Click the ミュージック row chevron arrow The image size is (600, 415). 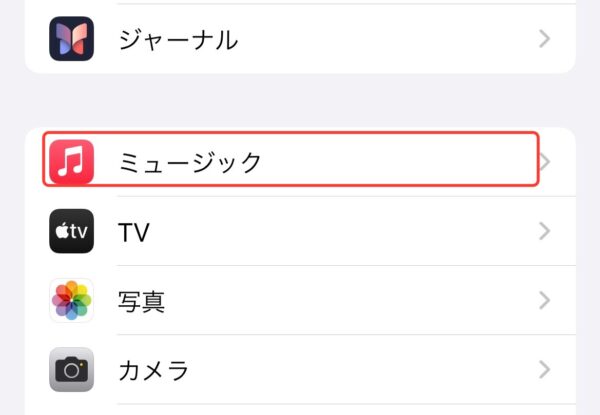coord(545,162)
